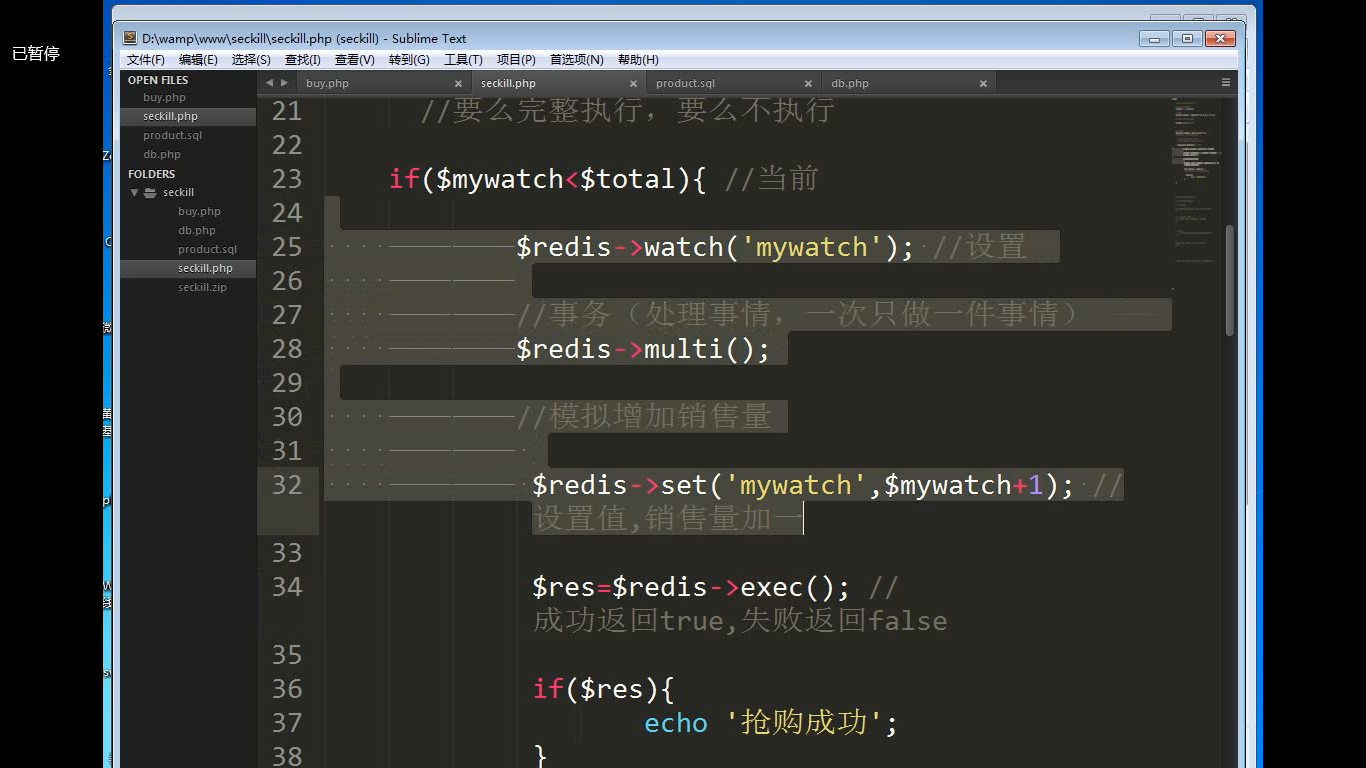Screen dimensions: 1366x768
Task: Click the if($mywatch<$total){ code line
Action: [x=547, y=179]
